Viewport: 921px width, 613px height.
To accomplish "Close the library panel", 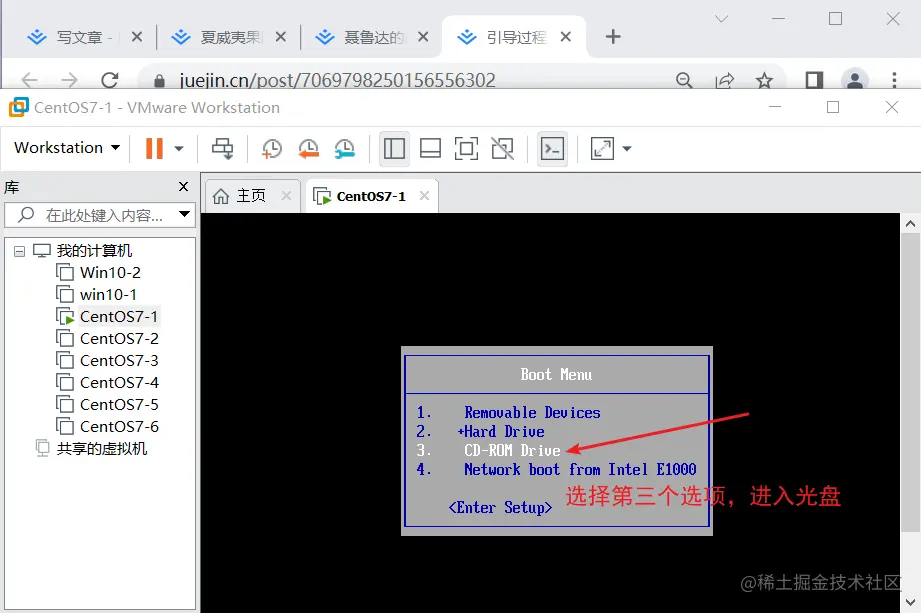I will pos(183,187).
